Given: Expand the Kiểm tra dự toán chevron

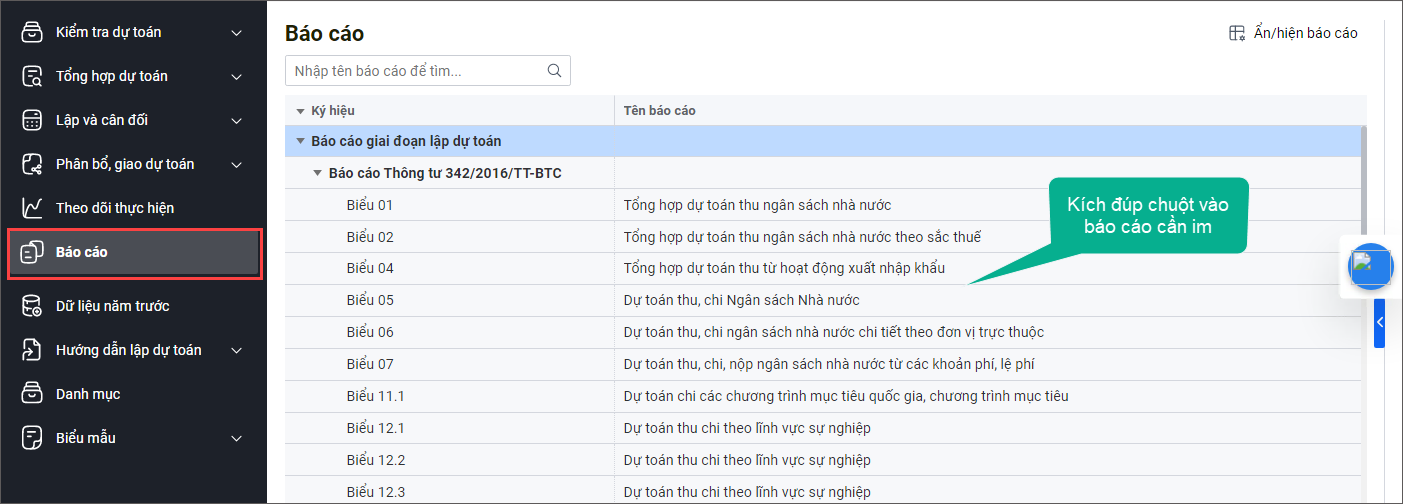Looking at the screenshot, I should 236,33.
